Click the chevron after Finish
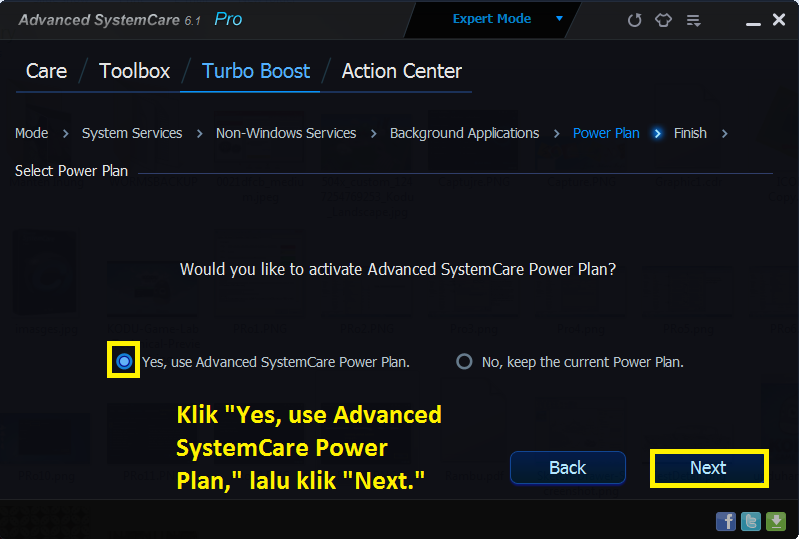The width and height of the screenshot is (799, 539). click(725, 133)
